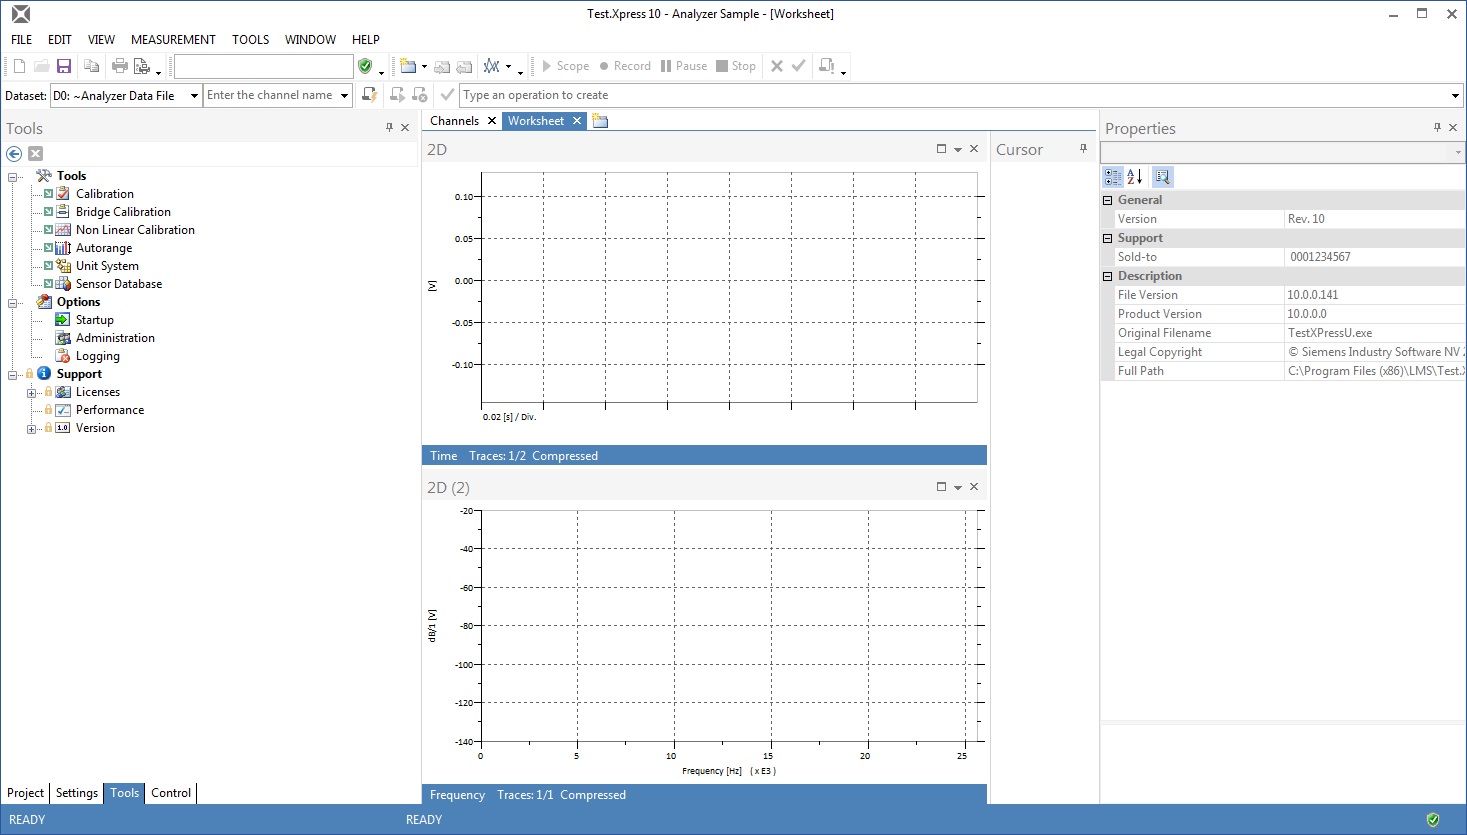Screen dimensions: 1467x835
Task: Click the Copy toolbar icon
Action: (91, 66)
